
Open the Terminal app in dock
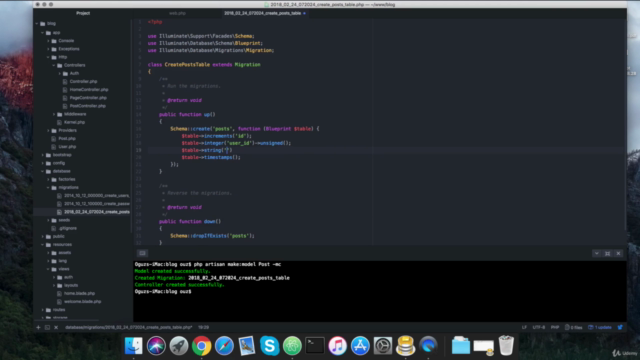[315, 346]
